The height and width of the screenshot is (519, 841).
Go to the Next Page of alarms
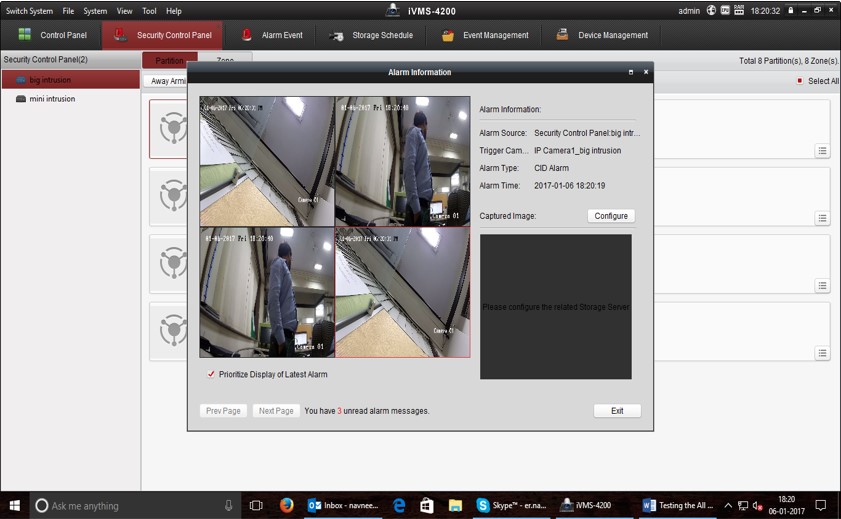[276, 411]
